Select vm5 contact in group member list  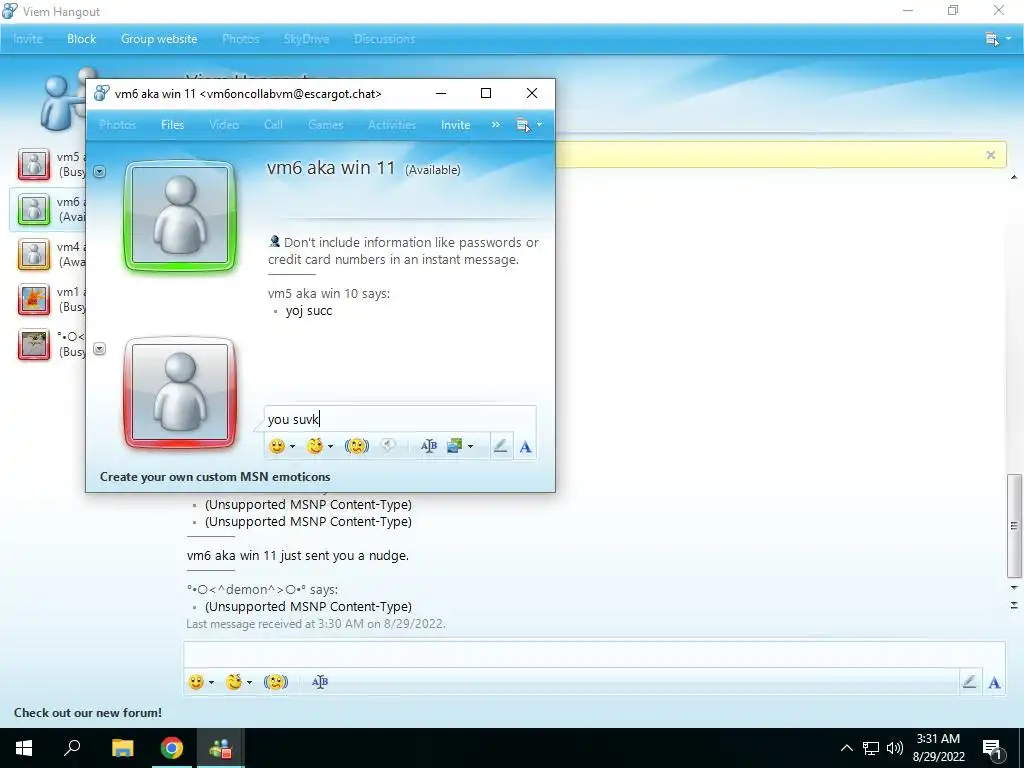tap(47, 164)
